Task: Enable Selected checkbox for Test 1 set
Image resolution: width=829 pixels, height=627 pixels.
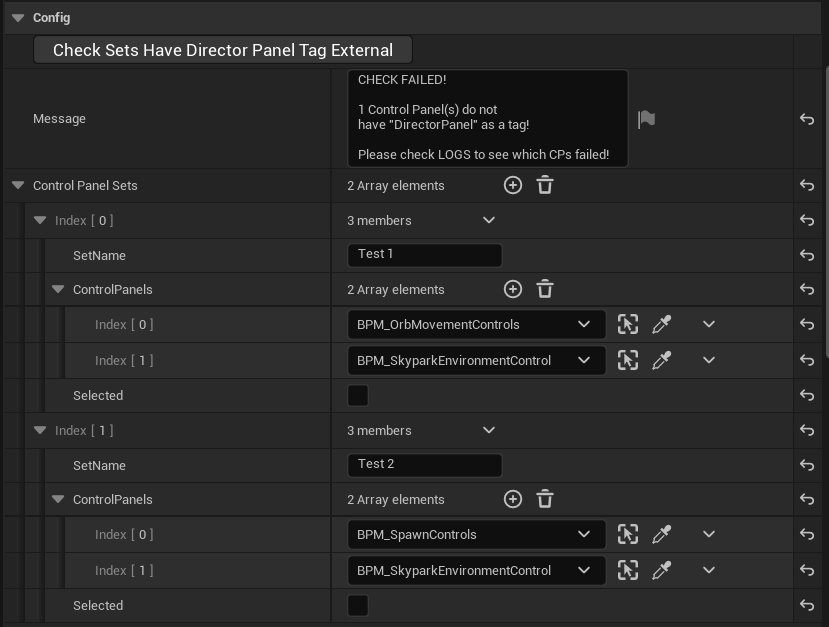Action: point(358,395)
